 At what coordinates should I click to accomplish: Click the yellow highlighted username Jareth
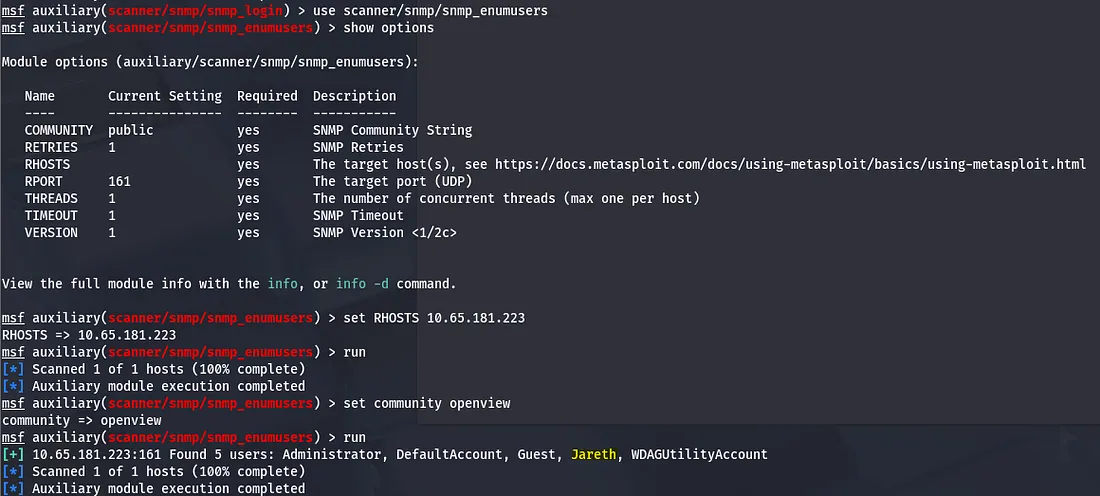tap(593, 454)
